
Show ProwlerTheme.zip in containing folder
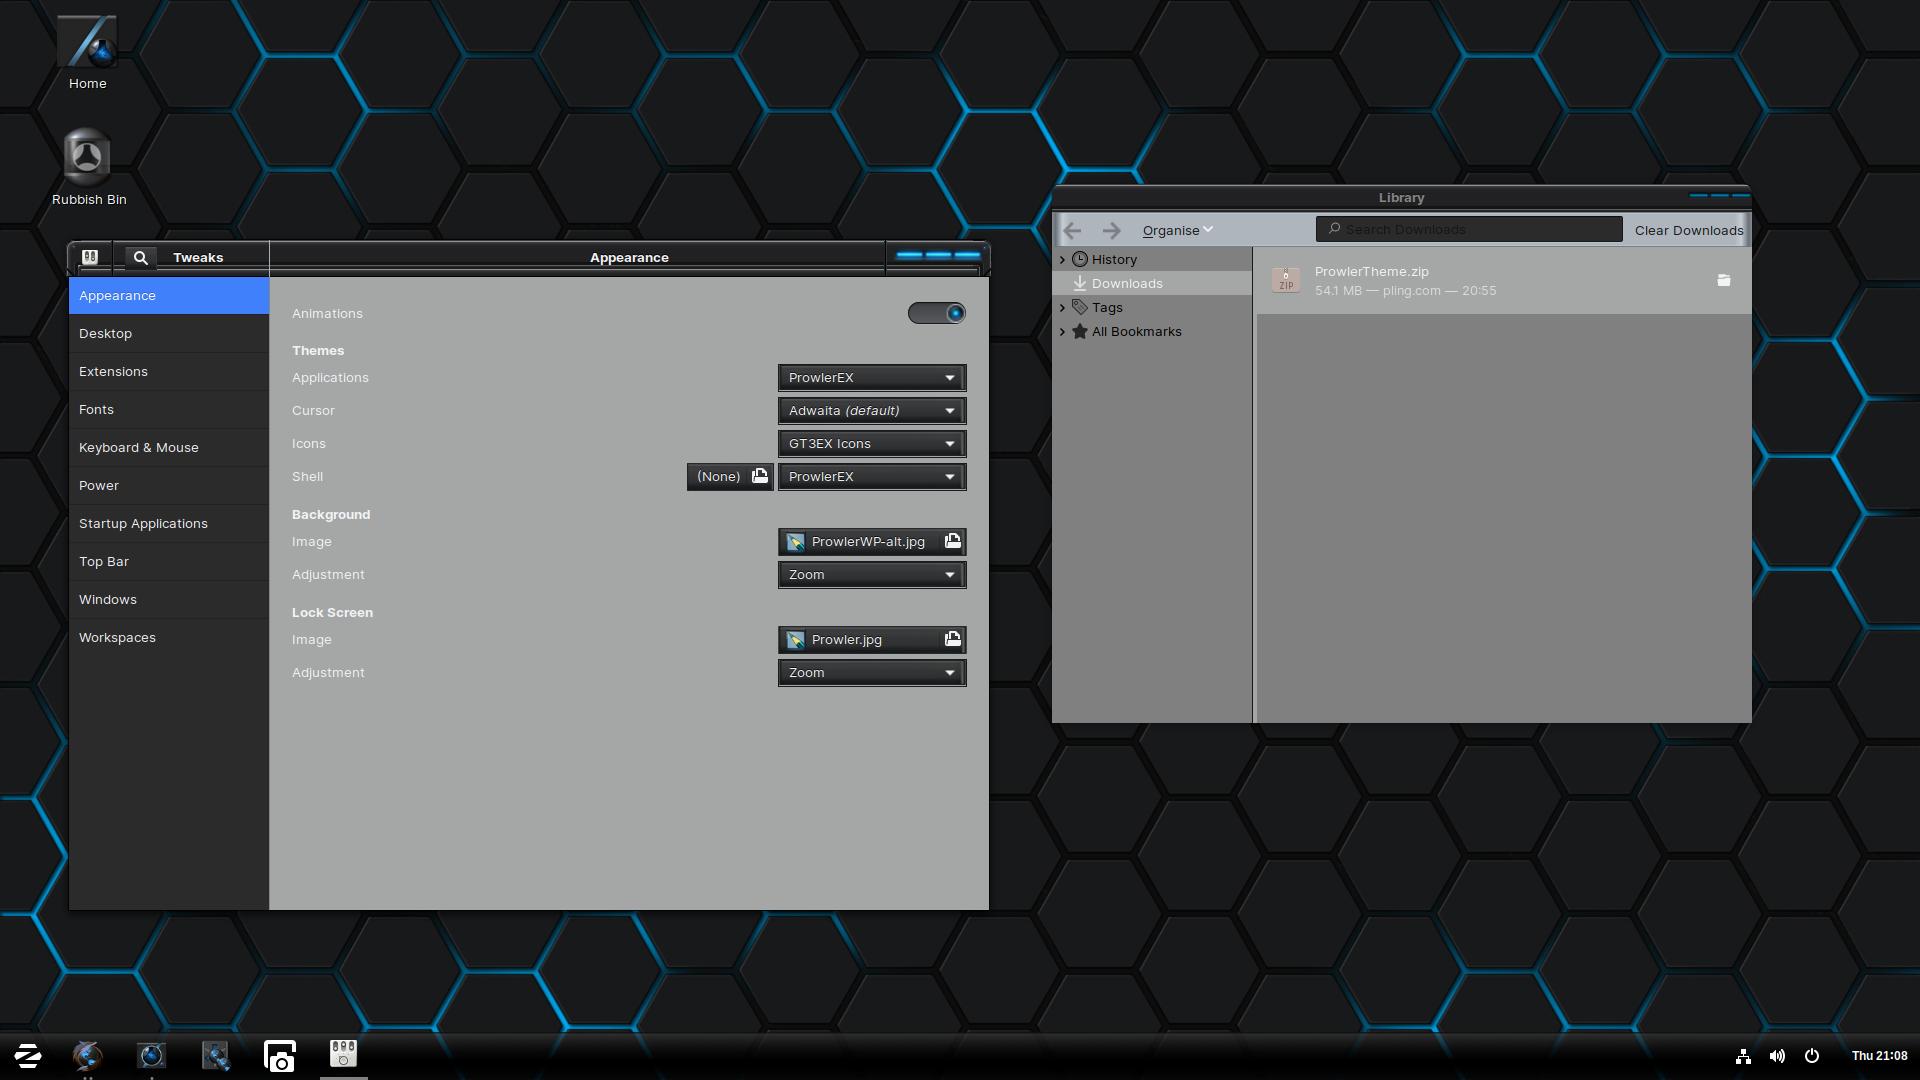tap(1723, 281)
